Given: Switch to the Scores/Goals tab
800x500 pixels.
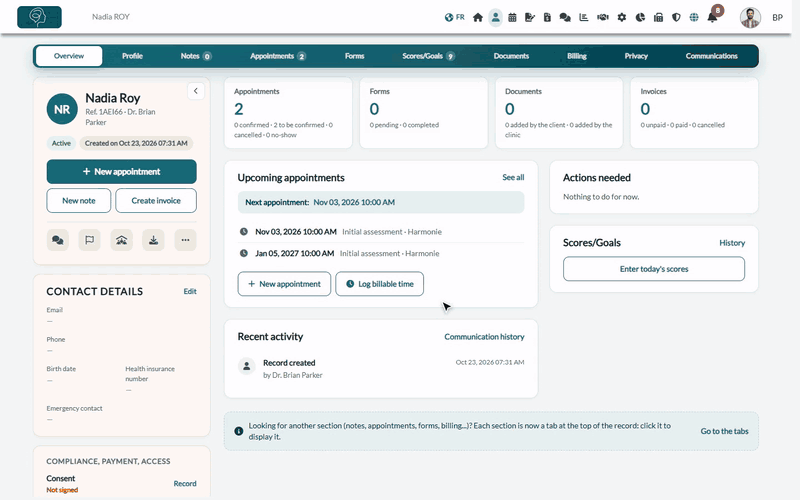Looking at the screenshot, I should 428,56.
